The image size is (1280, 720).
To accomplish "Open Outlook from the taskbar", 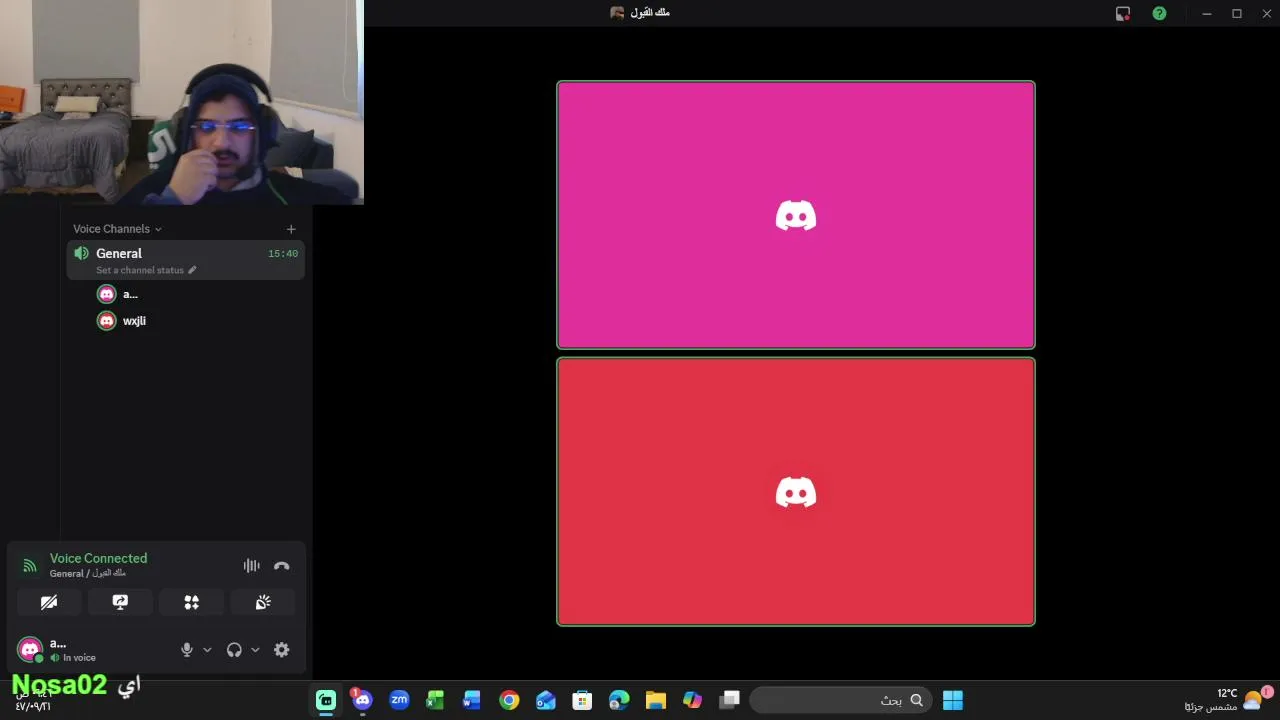I will [x=545, y=700].
